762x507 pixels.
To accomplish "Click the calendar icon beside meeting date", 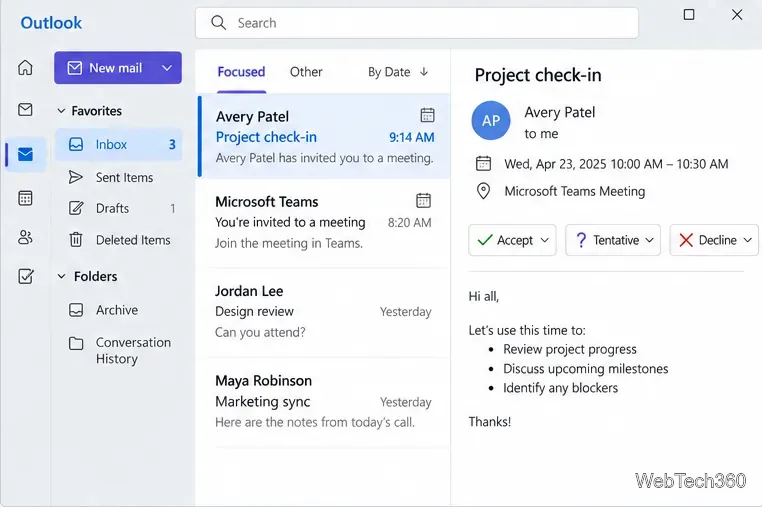I will click(x=483, y=163).
